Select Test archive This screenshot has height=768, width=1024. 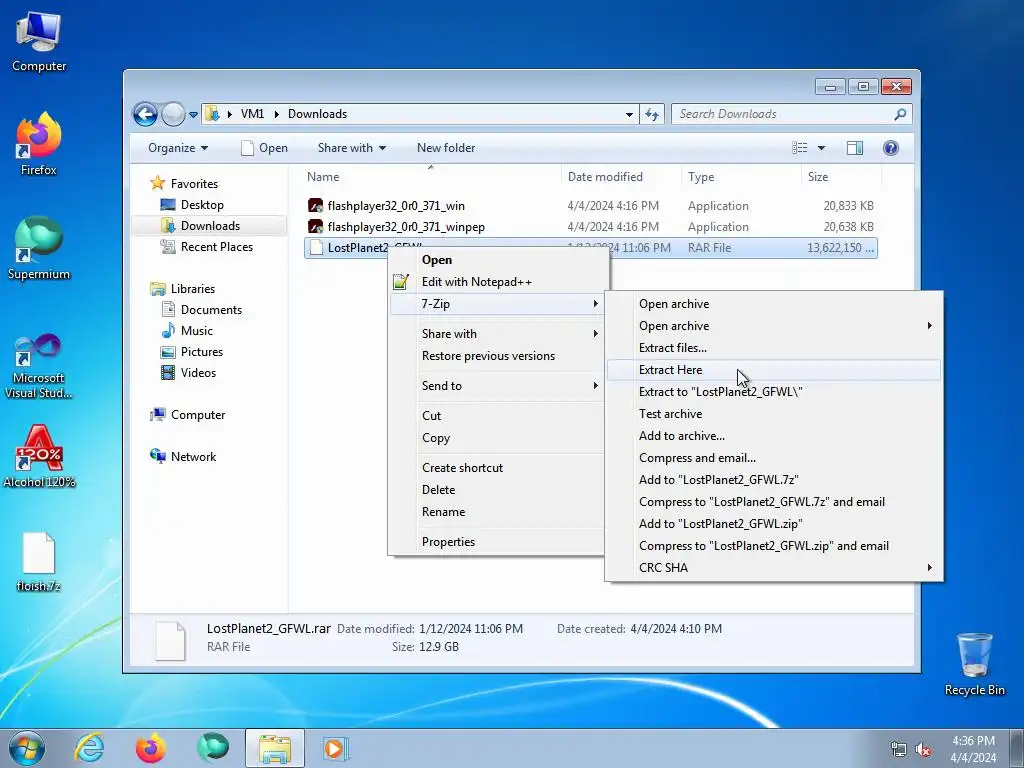[x=774, y=414]
